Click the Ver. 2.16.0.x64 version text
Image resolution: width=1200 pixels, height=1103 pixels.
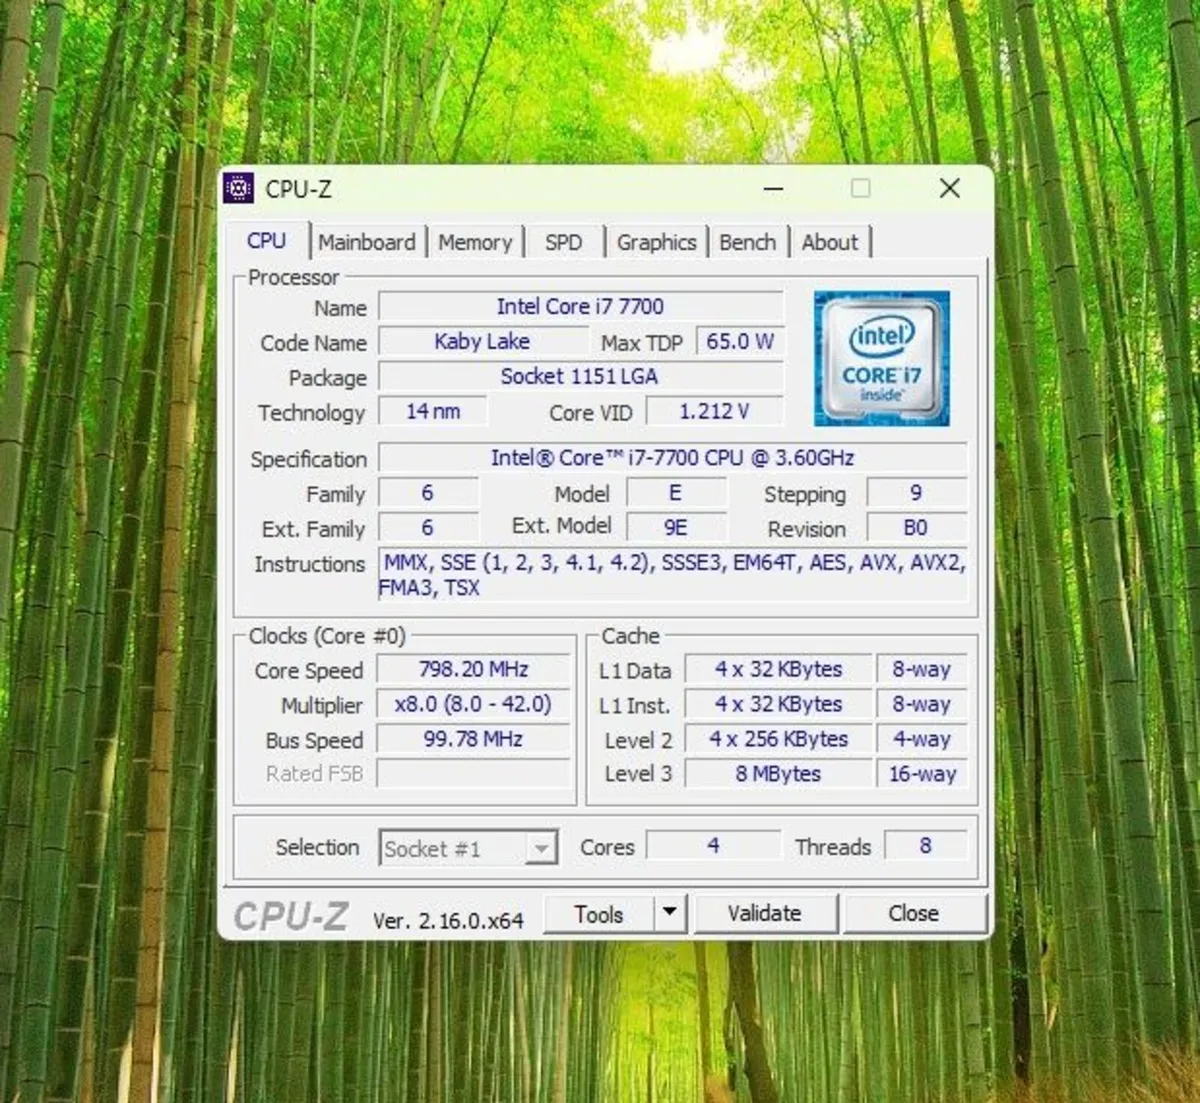pyautogui.click(x=448, y=921)
